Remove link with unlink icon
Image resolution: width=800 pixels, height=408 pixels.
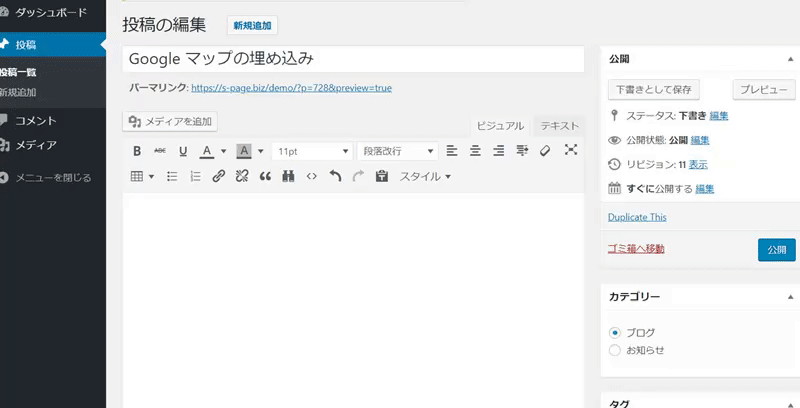coord(242,176)
